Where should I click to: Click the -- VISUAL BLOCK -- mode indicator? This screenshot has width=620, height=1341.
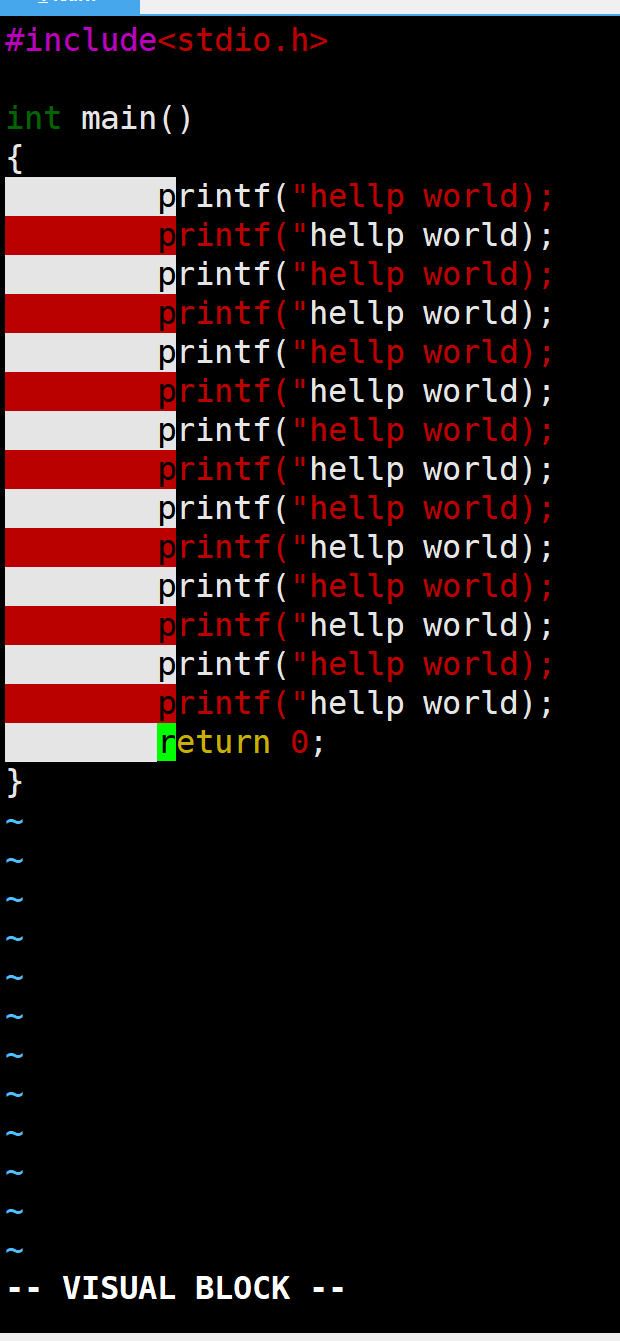(x=176, y=1288)
